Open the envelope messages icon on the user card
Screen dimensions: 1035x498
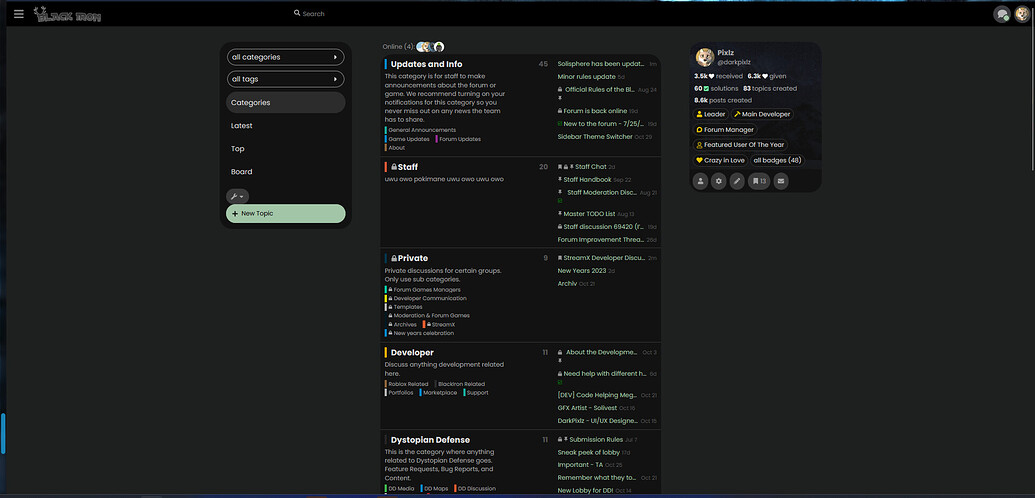coord(780,181)
